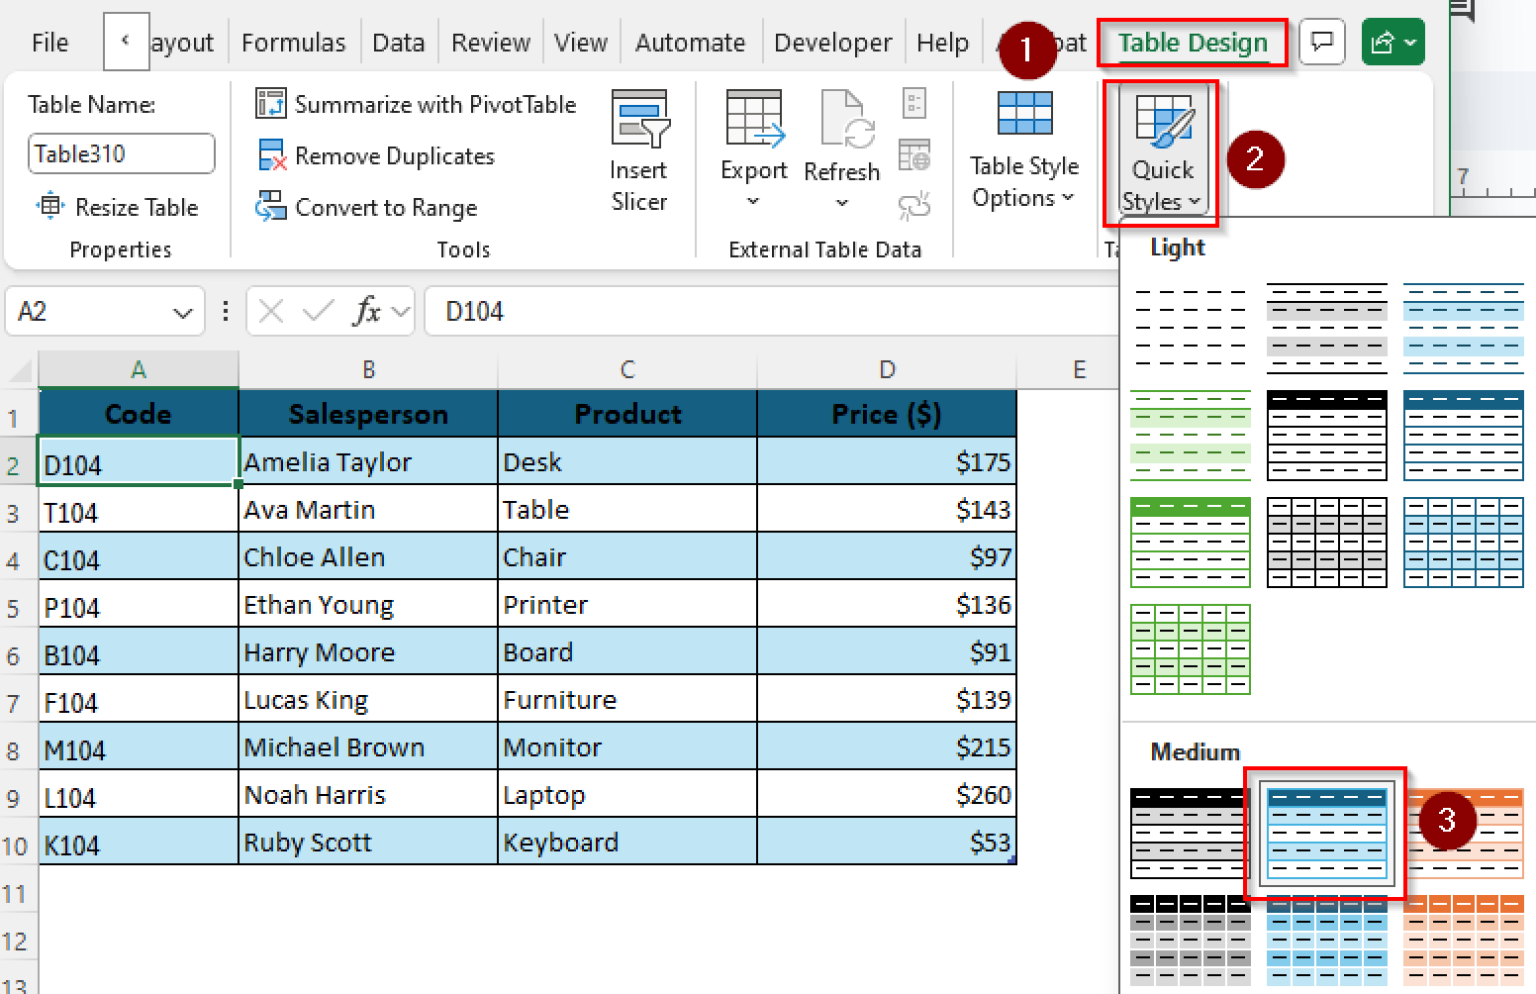This screenshot has width=1536, height=994.
Task: Click inside the Table Name field
Action: coord(120,153)
